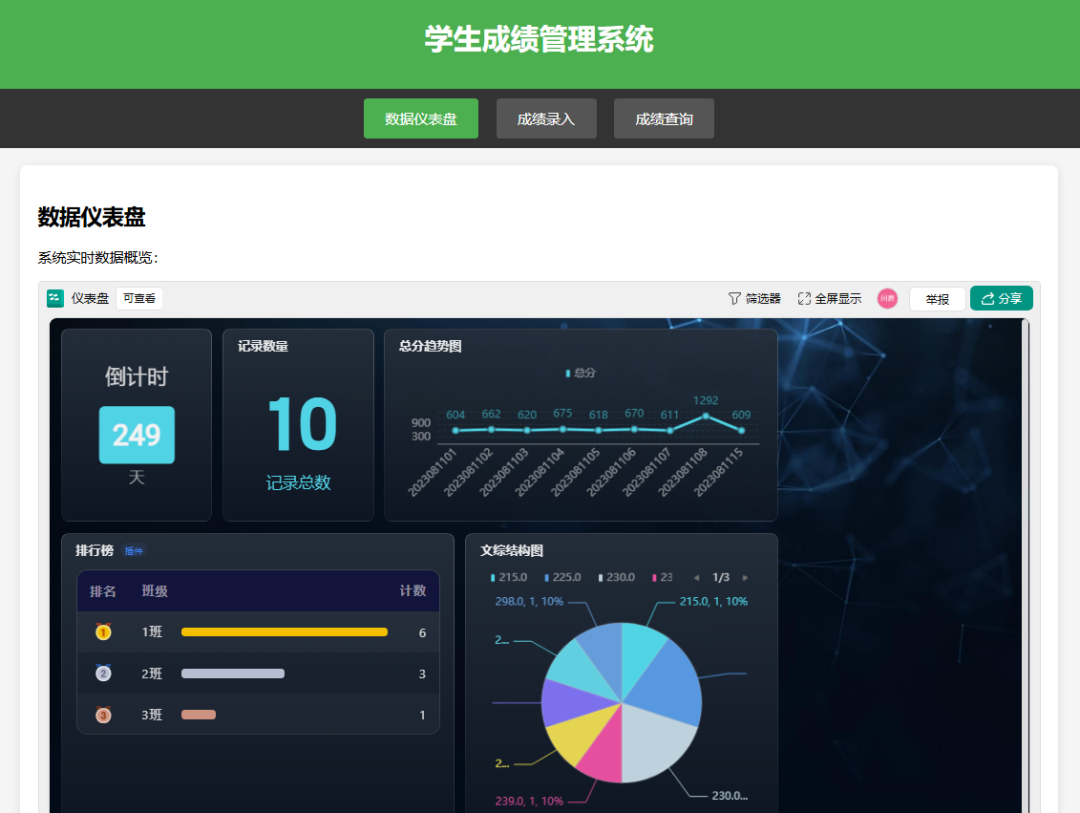Click the right arrow beside 1/3 pager
This screenshot has height=813, width=1080.
[x=744, y=577]
